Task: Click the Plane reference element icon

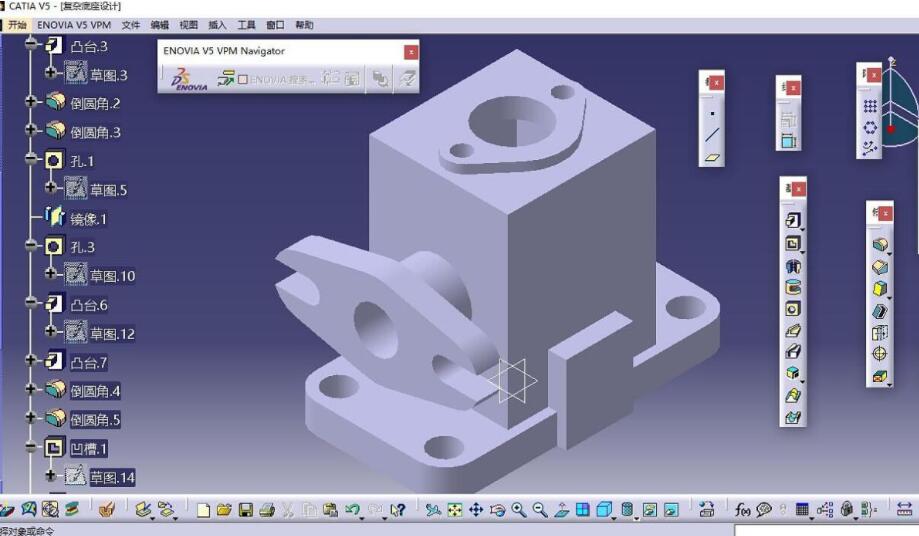Action: 712,157
